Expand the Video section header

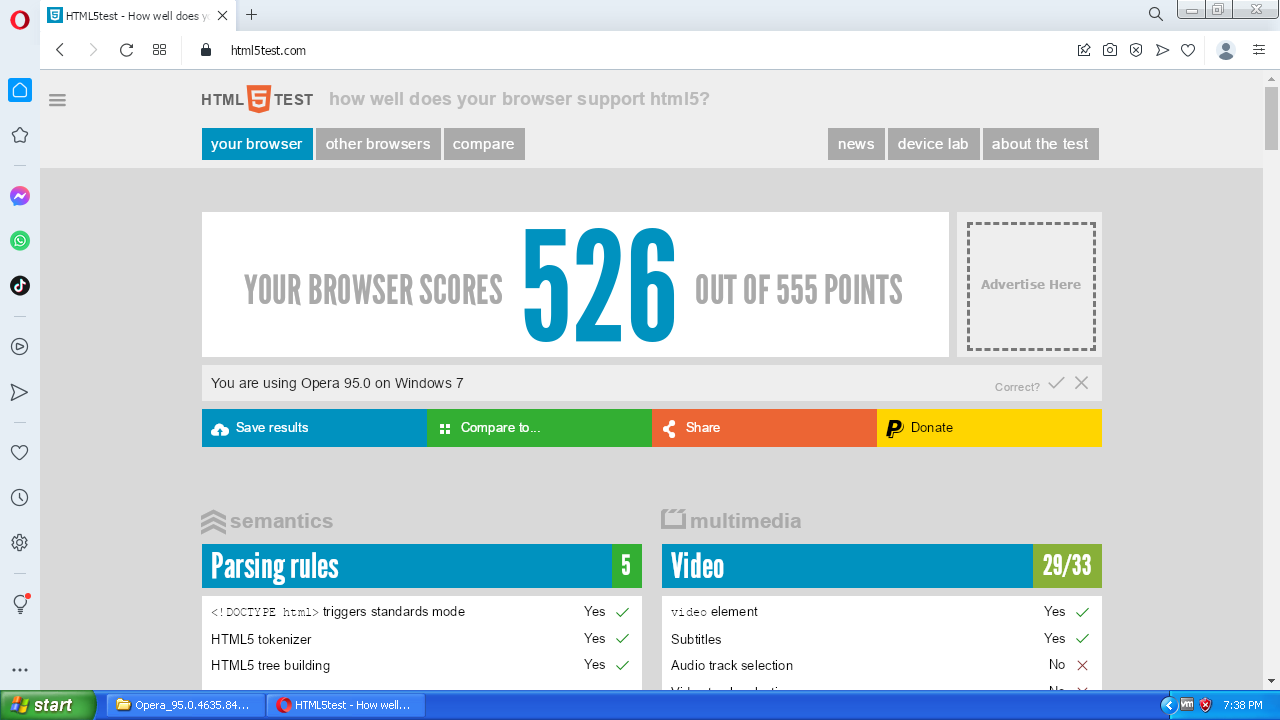[x=882, y=566]
